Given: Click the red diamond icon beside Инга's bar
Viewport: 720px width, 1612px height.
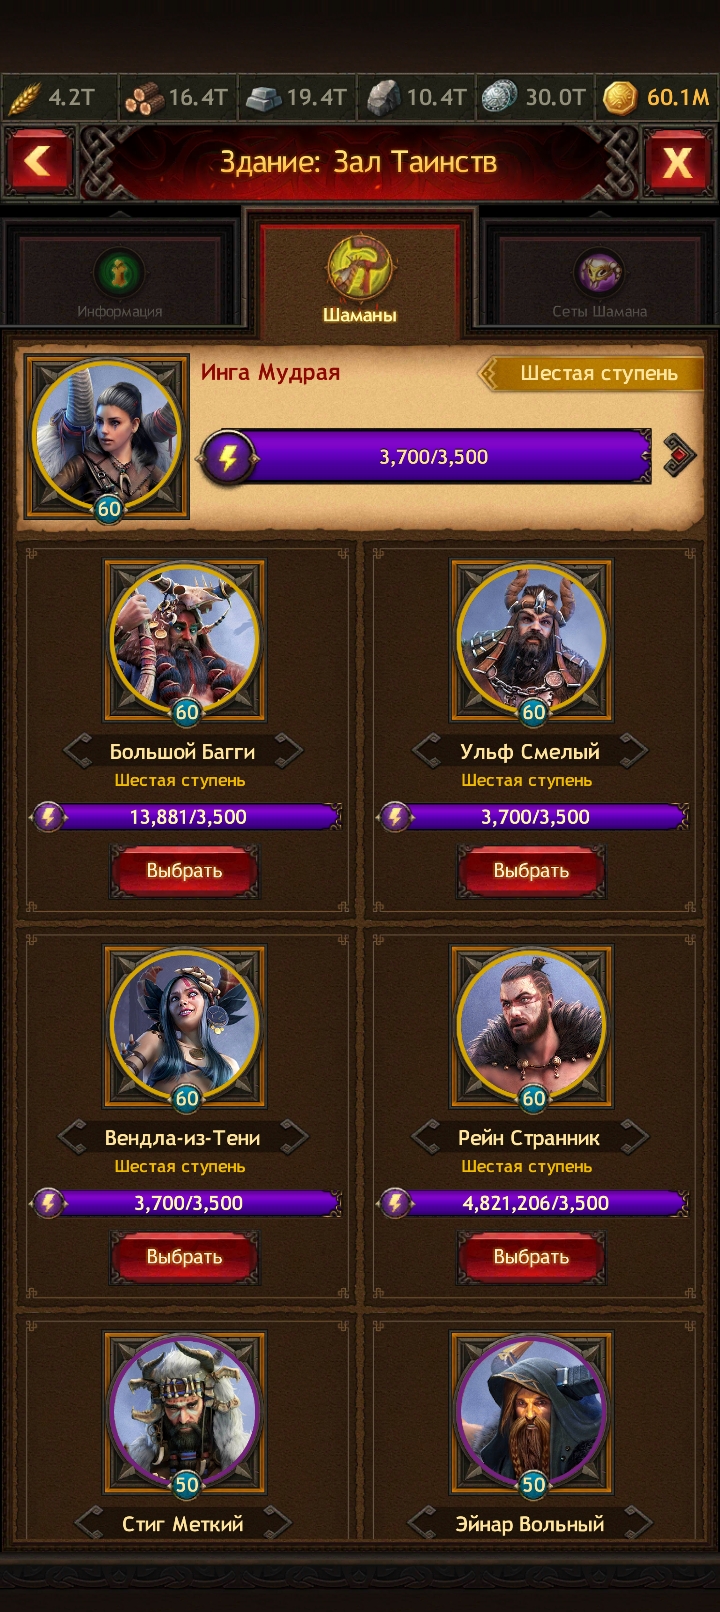Looking at the screenshot, I should click(x=679, y=456).
